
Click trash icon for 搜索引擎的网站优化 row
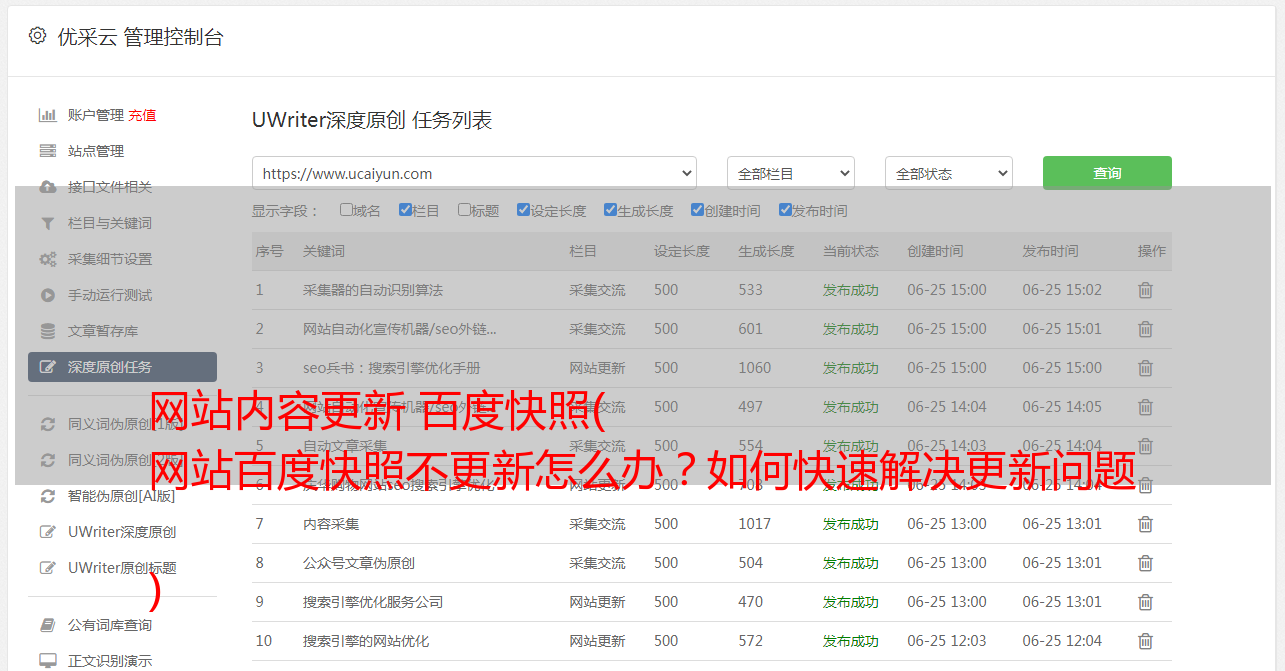point(1146,641)
